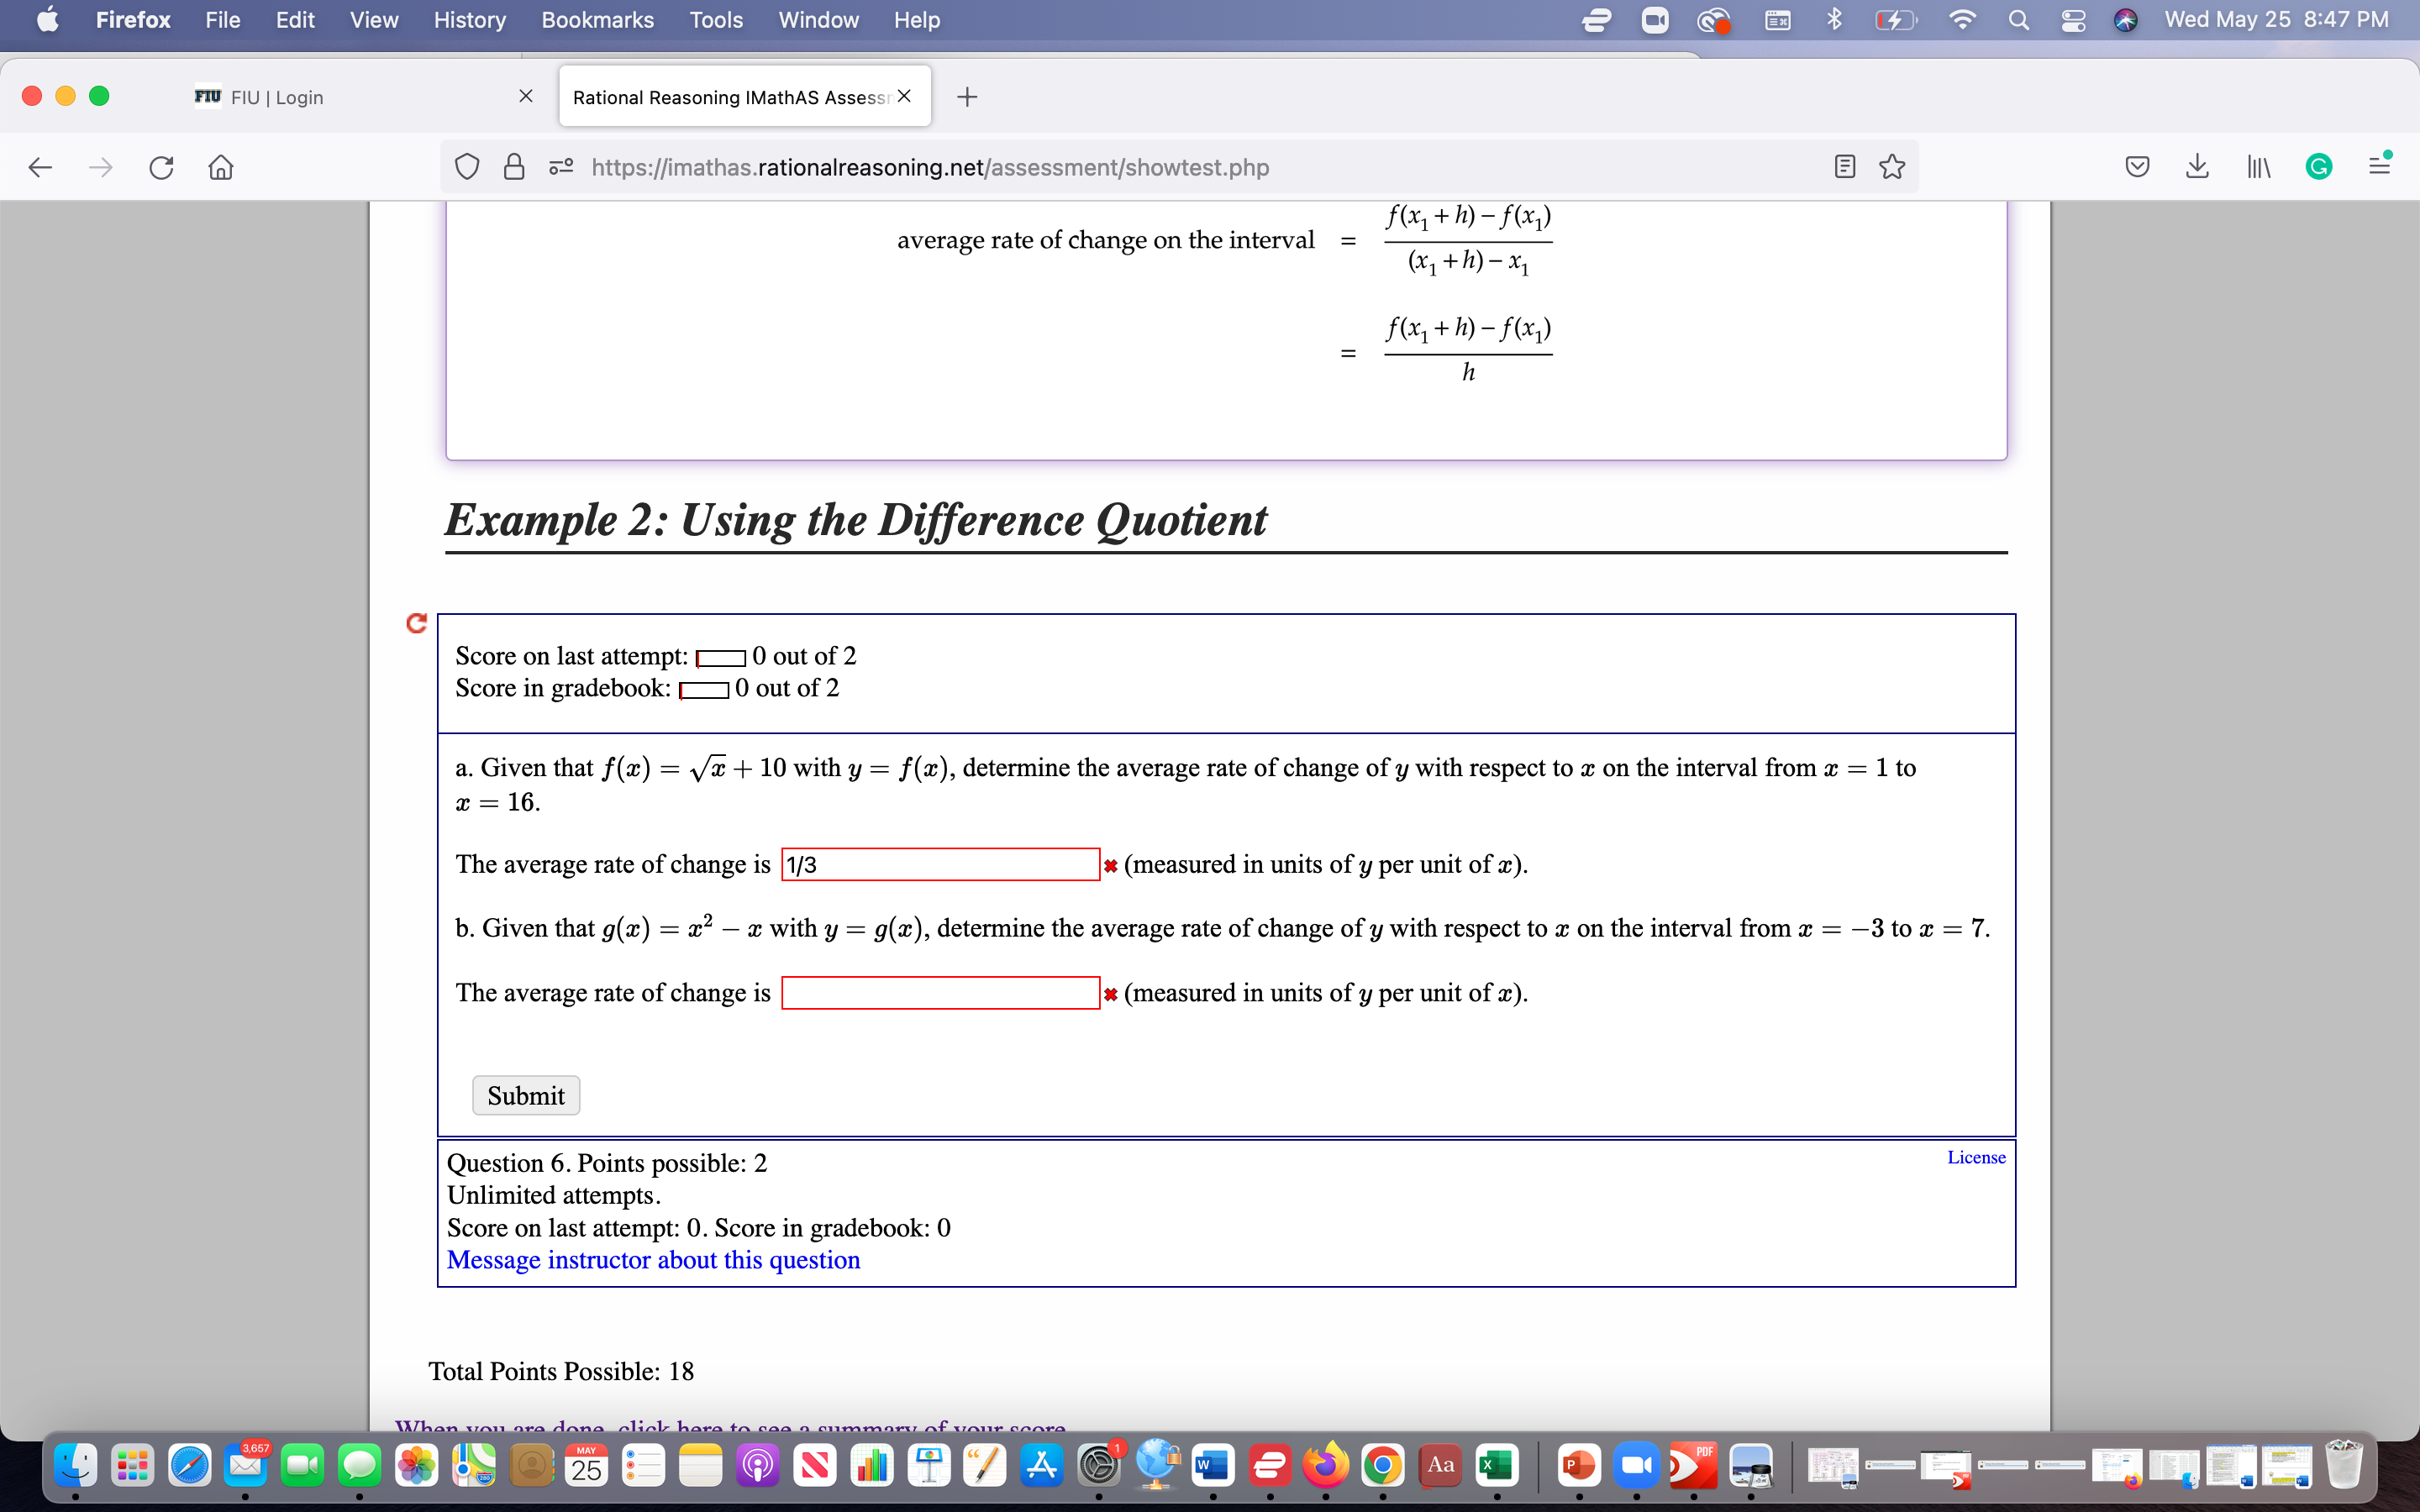
Task: Click the tracking protection shield icon
Action: tap(467, 167)
